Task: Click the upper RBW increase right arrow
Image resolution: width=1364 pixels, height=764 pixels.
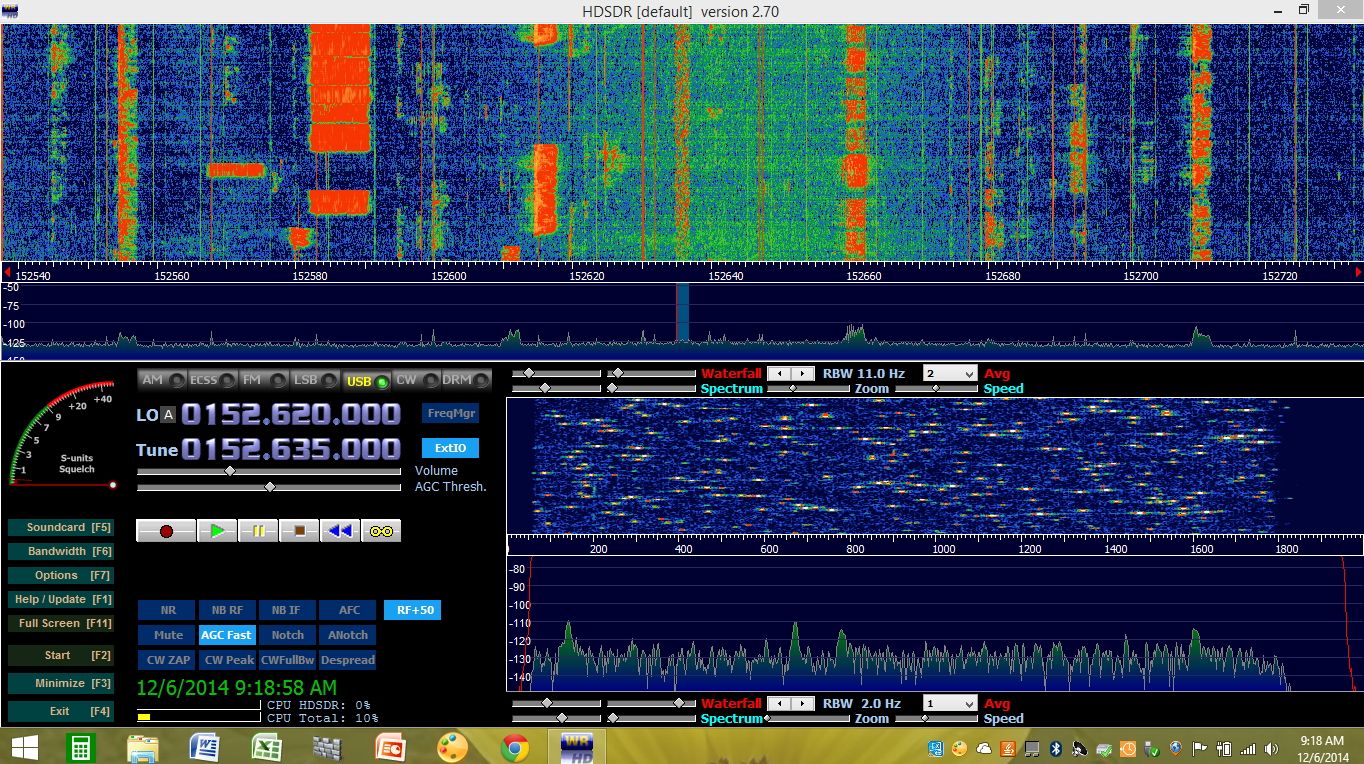Action: (803, 373)
